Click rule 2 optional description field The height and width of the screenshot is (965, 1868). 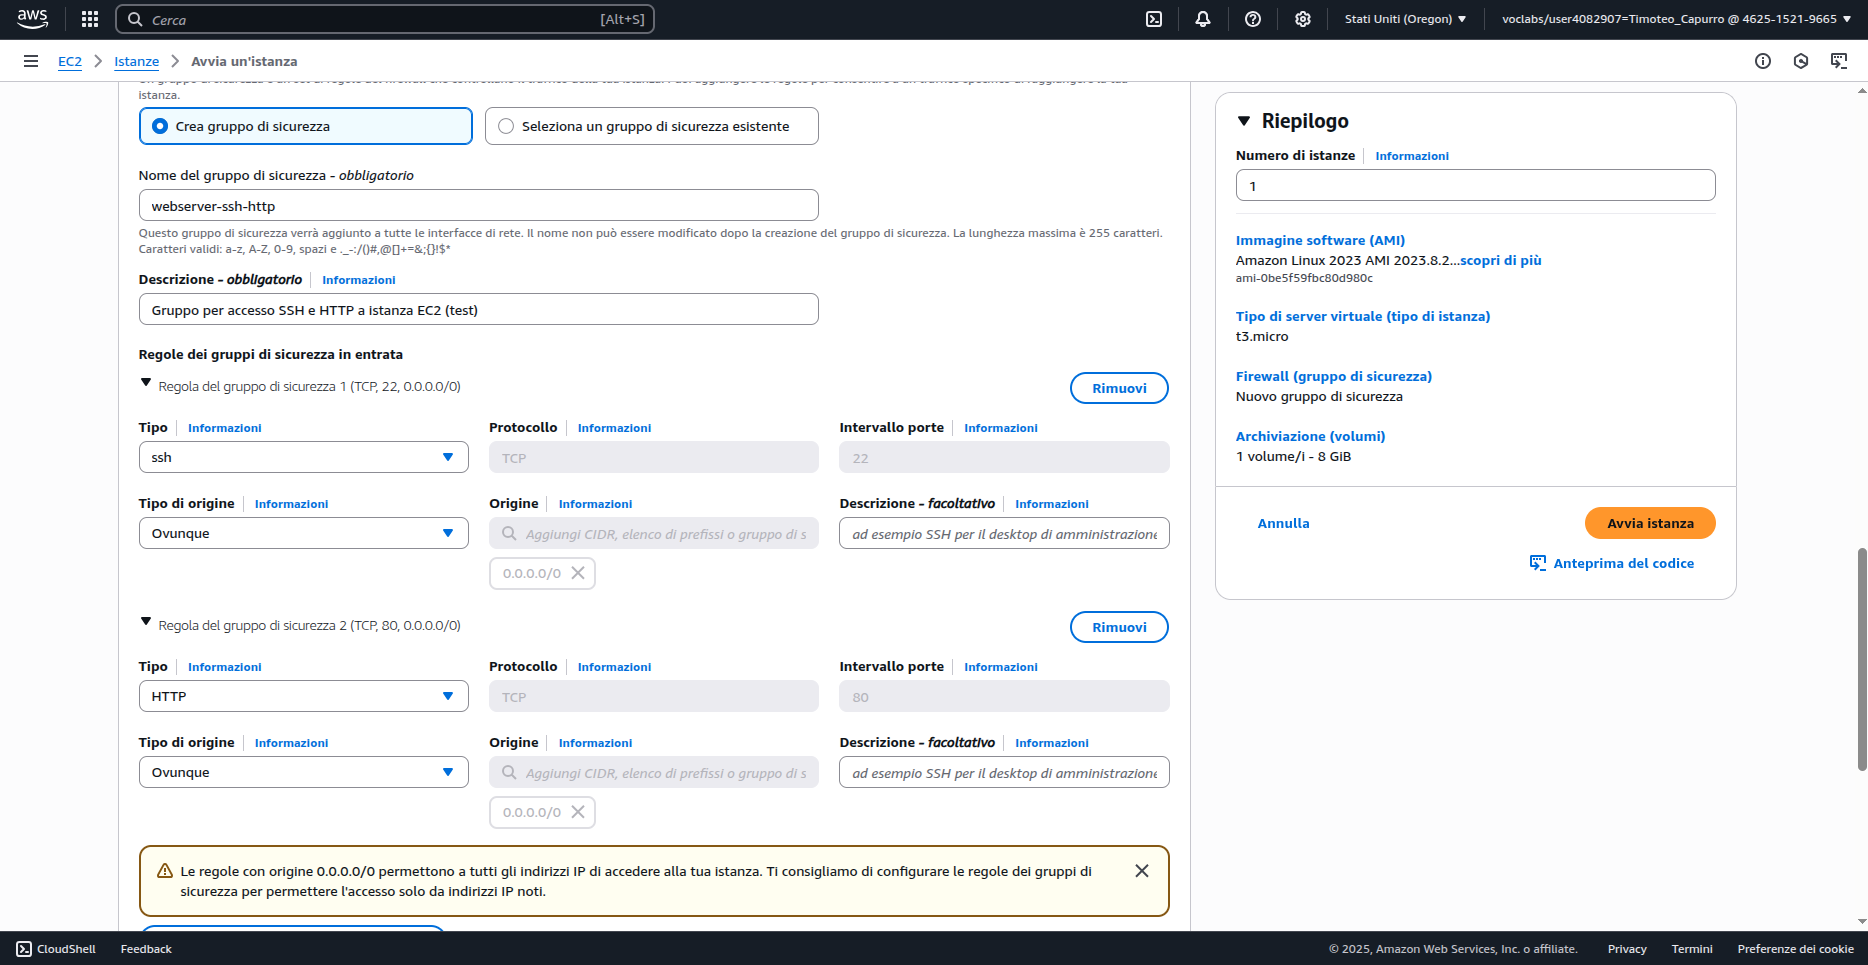(x=1004, y=772)
